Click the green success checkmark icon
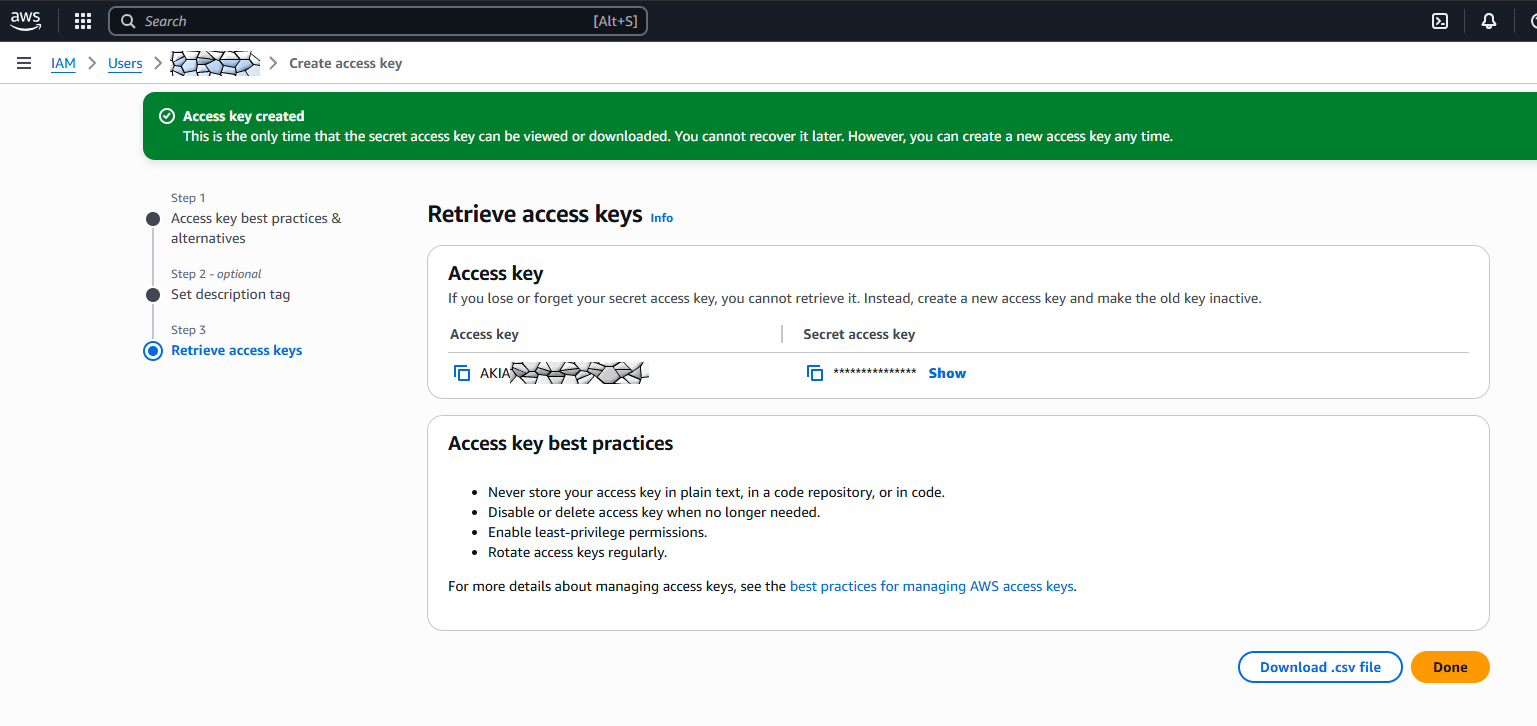 (167, 116)
